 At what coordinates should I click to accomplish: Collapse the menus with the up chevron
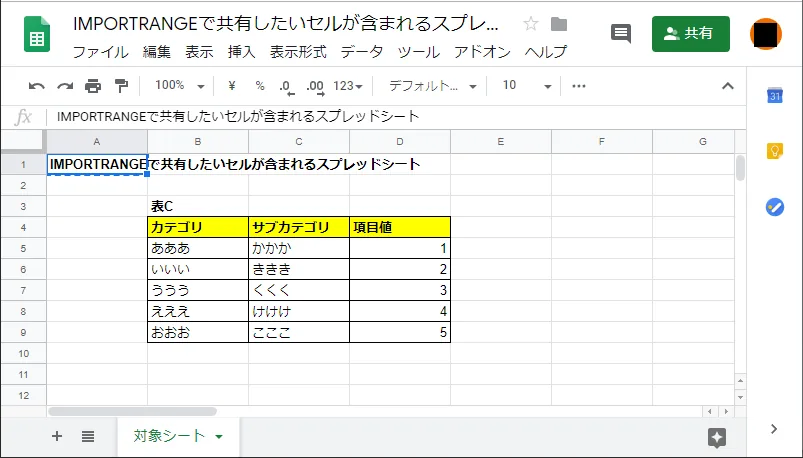(x=728, y=86)
